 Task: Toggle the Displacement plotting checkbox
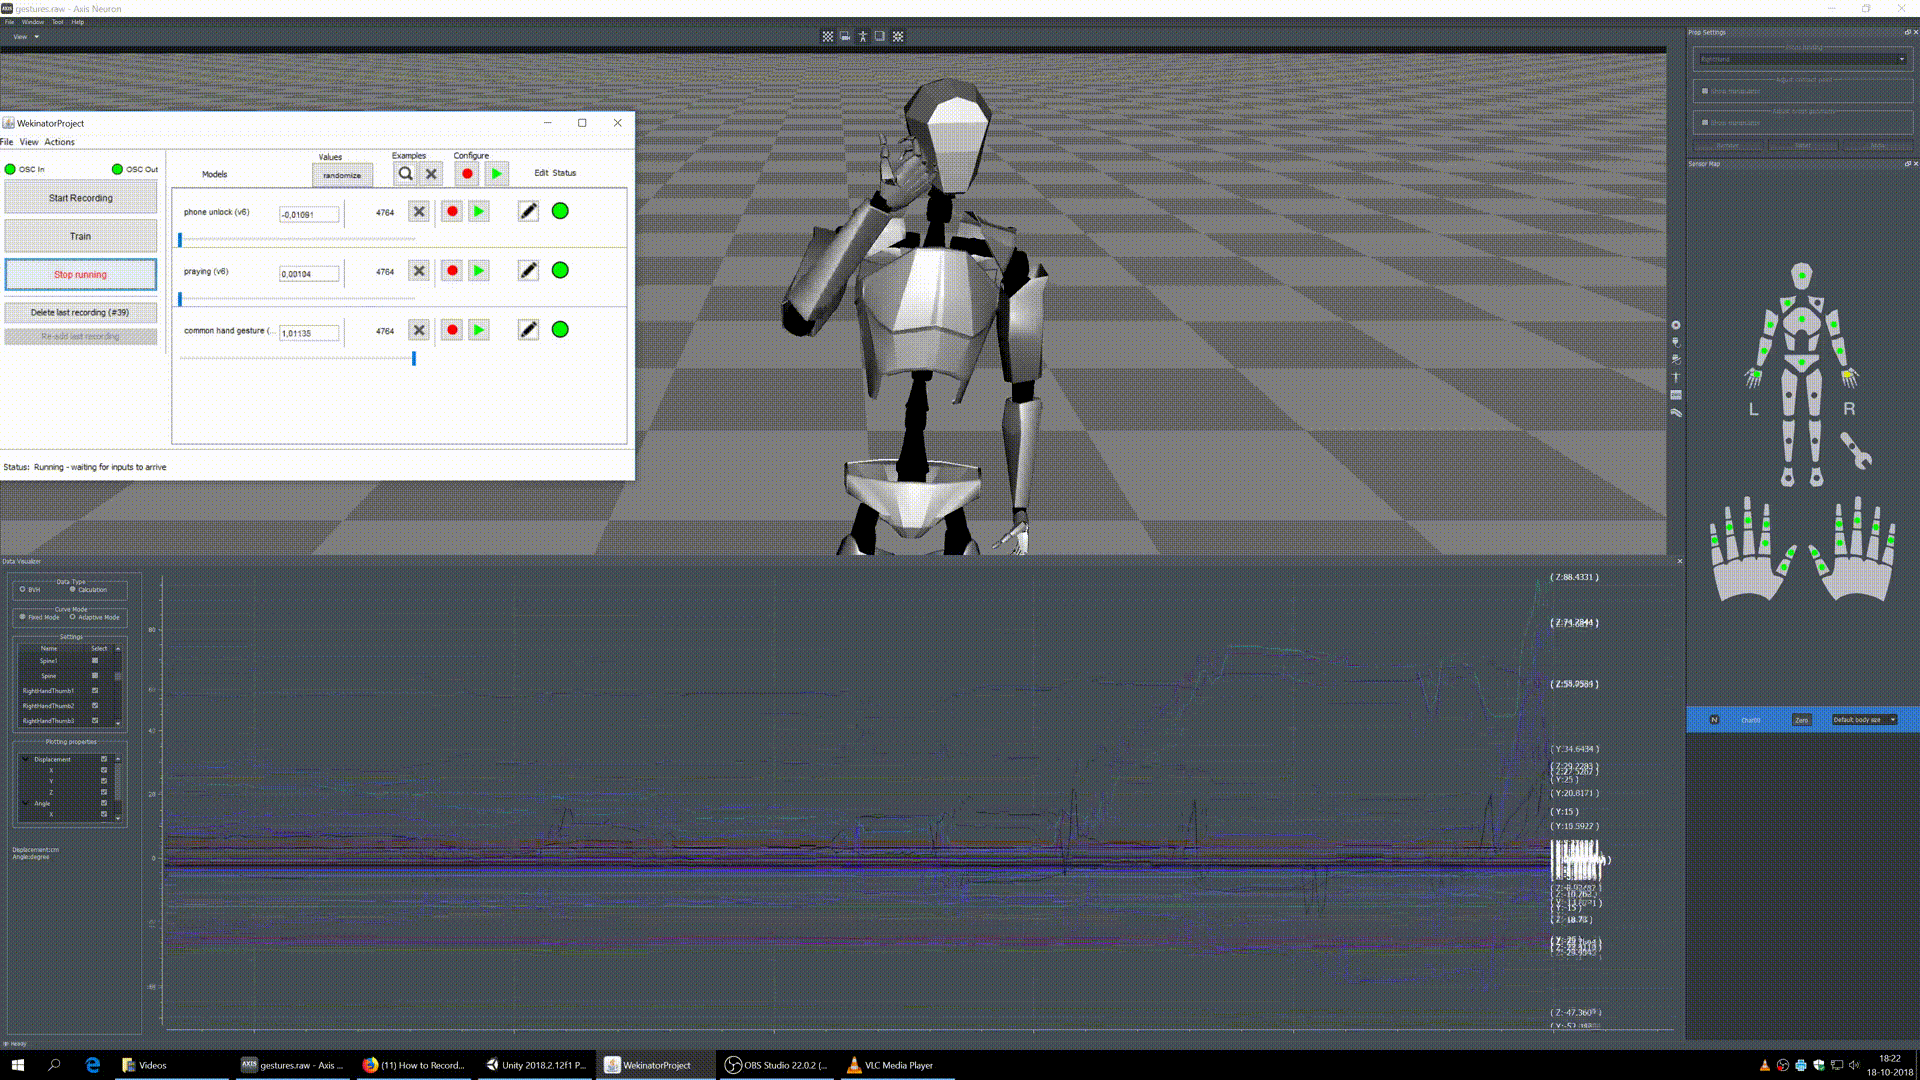coord(103,759)
